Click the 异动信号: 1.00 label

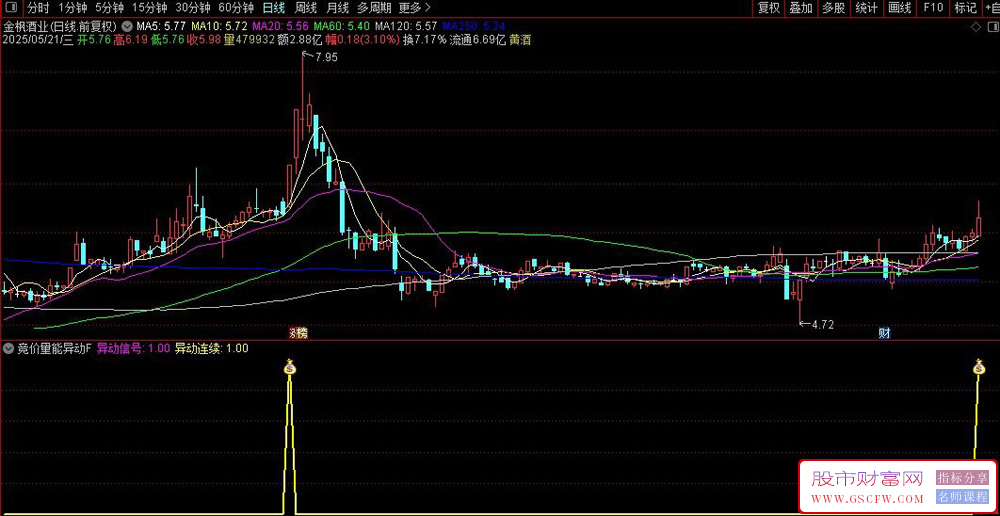(133, 348)
